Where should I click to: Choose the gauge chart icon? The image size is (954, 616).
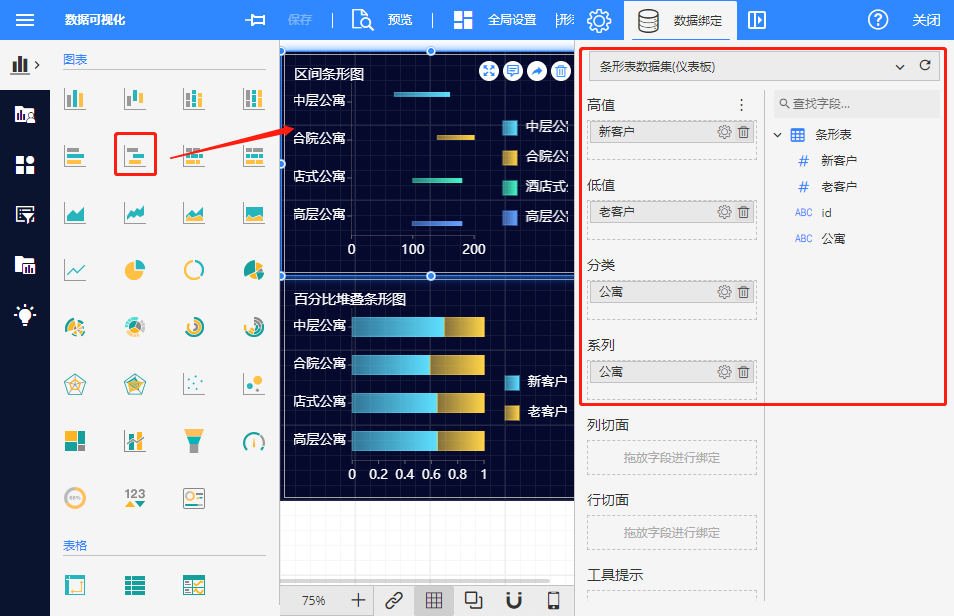pyautogui.click(x=254, y=440)
